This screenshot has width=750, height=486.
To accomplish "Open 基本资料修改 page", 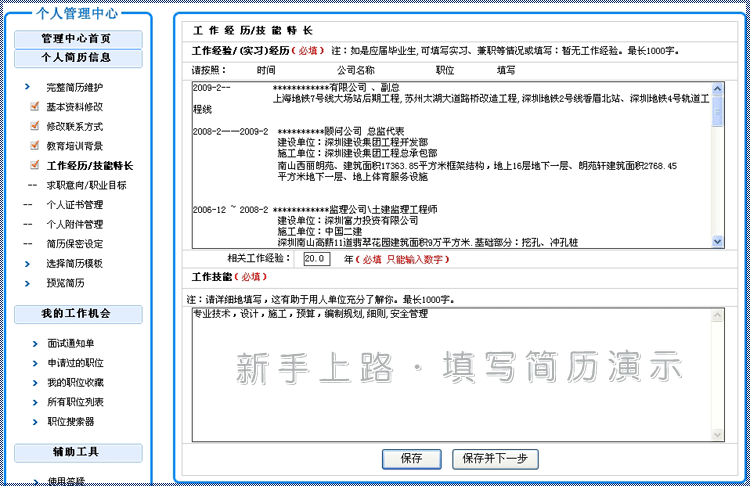I will 75,107.
